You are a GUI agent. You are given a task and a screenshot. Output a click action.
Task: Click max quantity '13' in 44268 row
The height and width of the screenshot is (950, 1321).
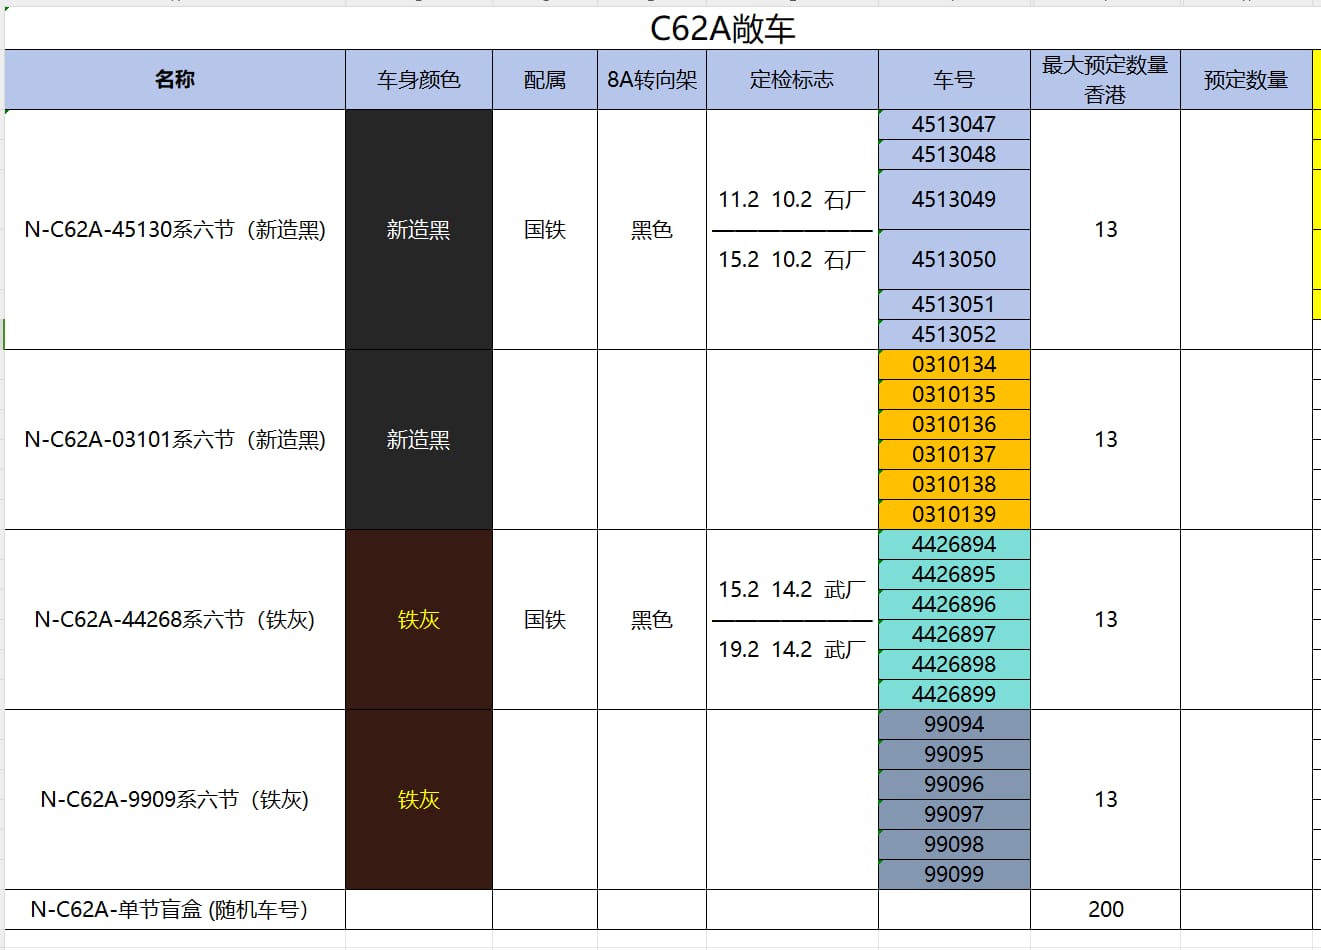(1105, 620)
